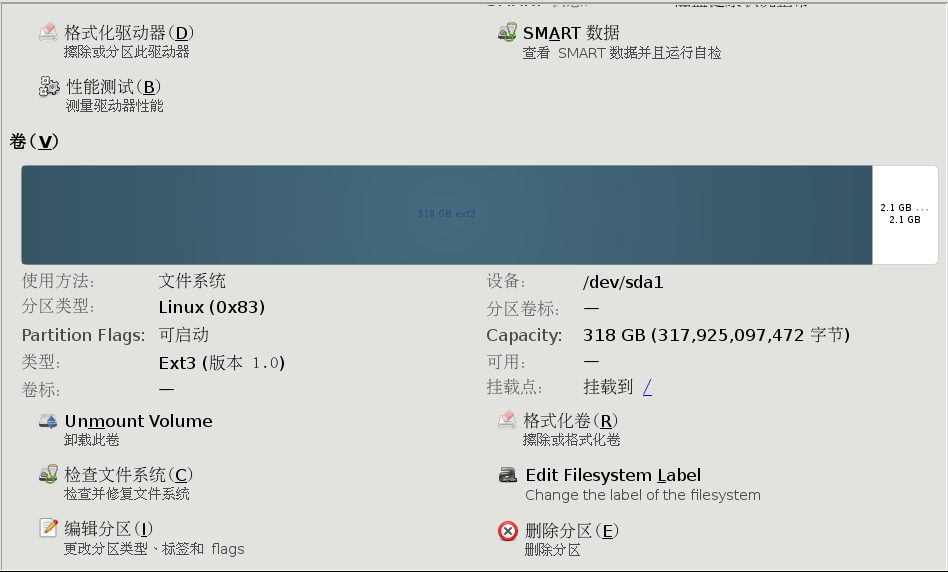The image size is (948, 572).
Task: Click the Ext3 (版本 1.0) type value
Action: (221, 363)
